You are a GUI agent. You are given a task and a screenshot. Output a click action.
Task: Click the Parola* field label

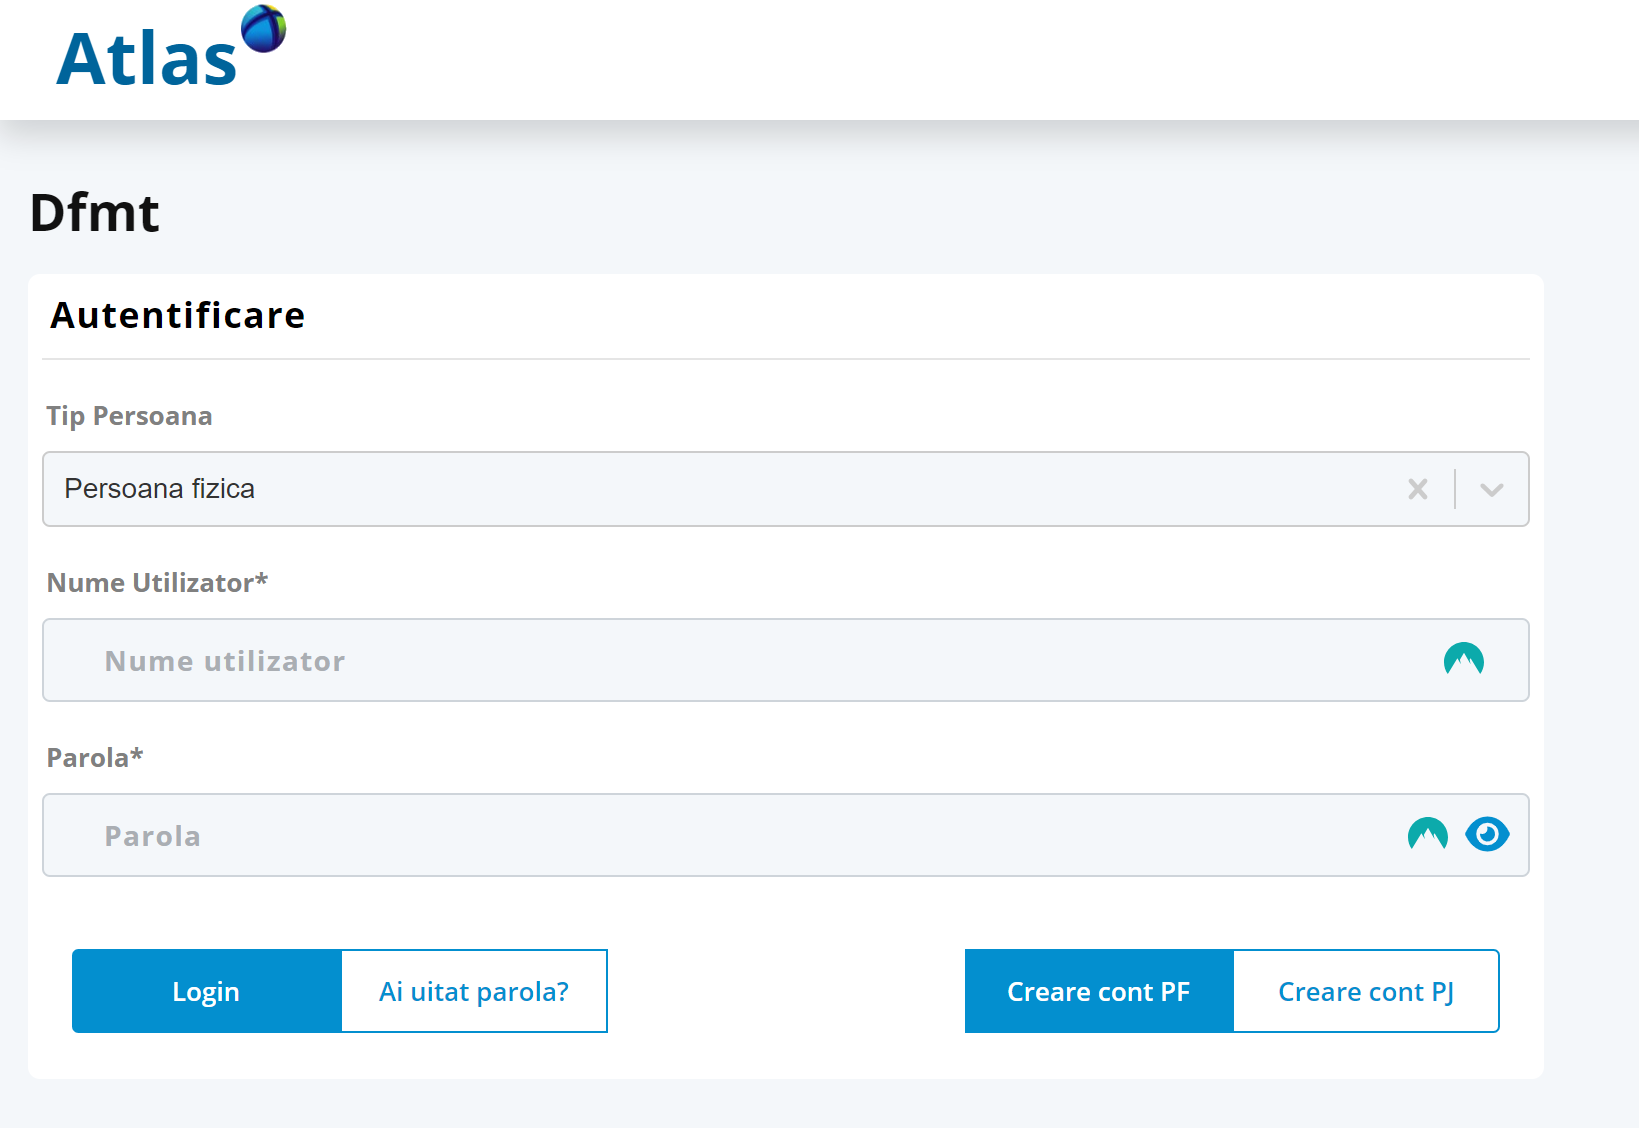(95, 758)
